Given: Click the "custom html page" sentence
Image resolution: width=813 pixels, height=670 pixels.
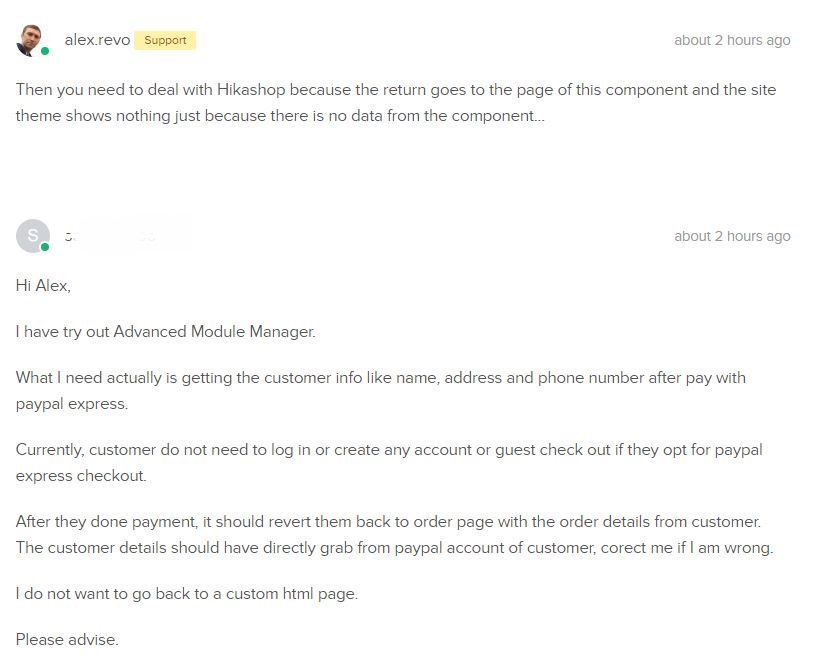Looking at the screenshot, I should point(186,593).
